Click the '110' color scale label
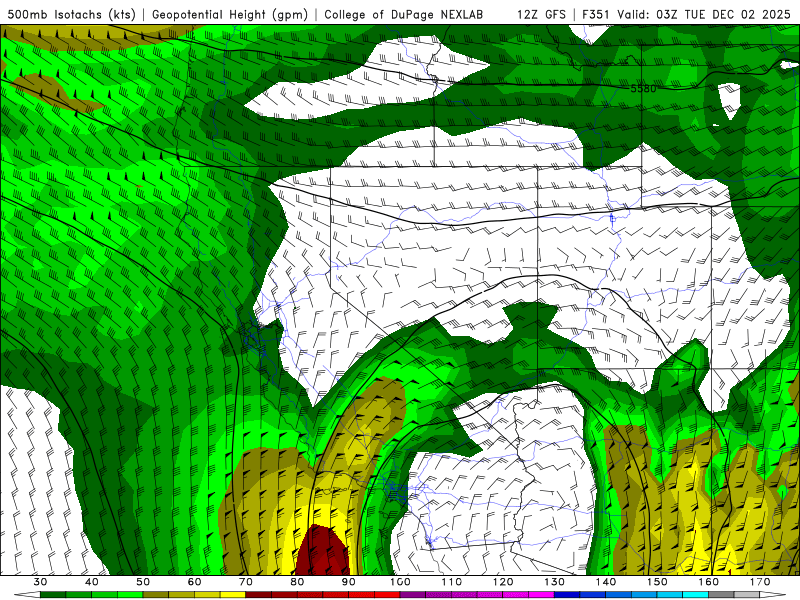800x600 pixels. (452, 582)
